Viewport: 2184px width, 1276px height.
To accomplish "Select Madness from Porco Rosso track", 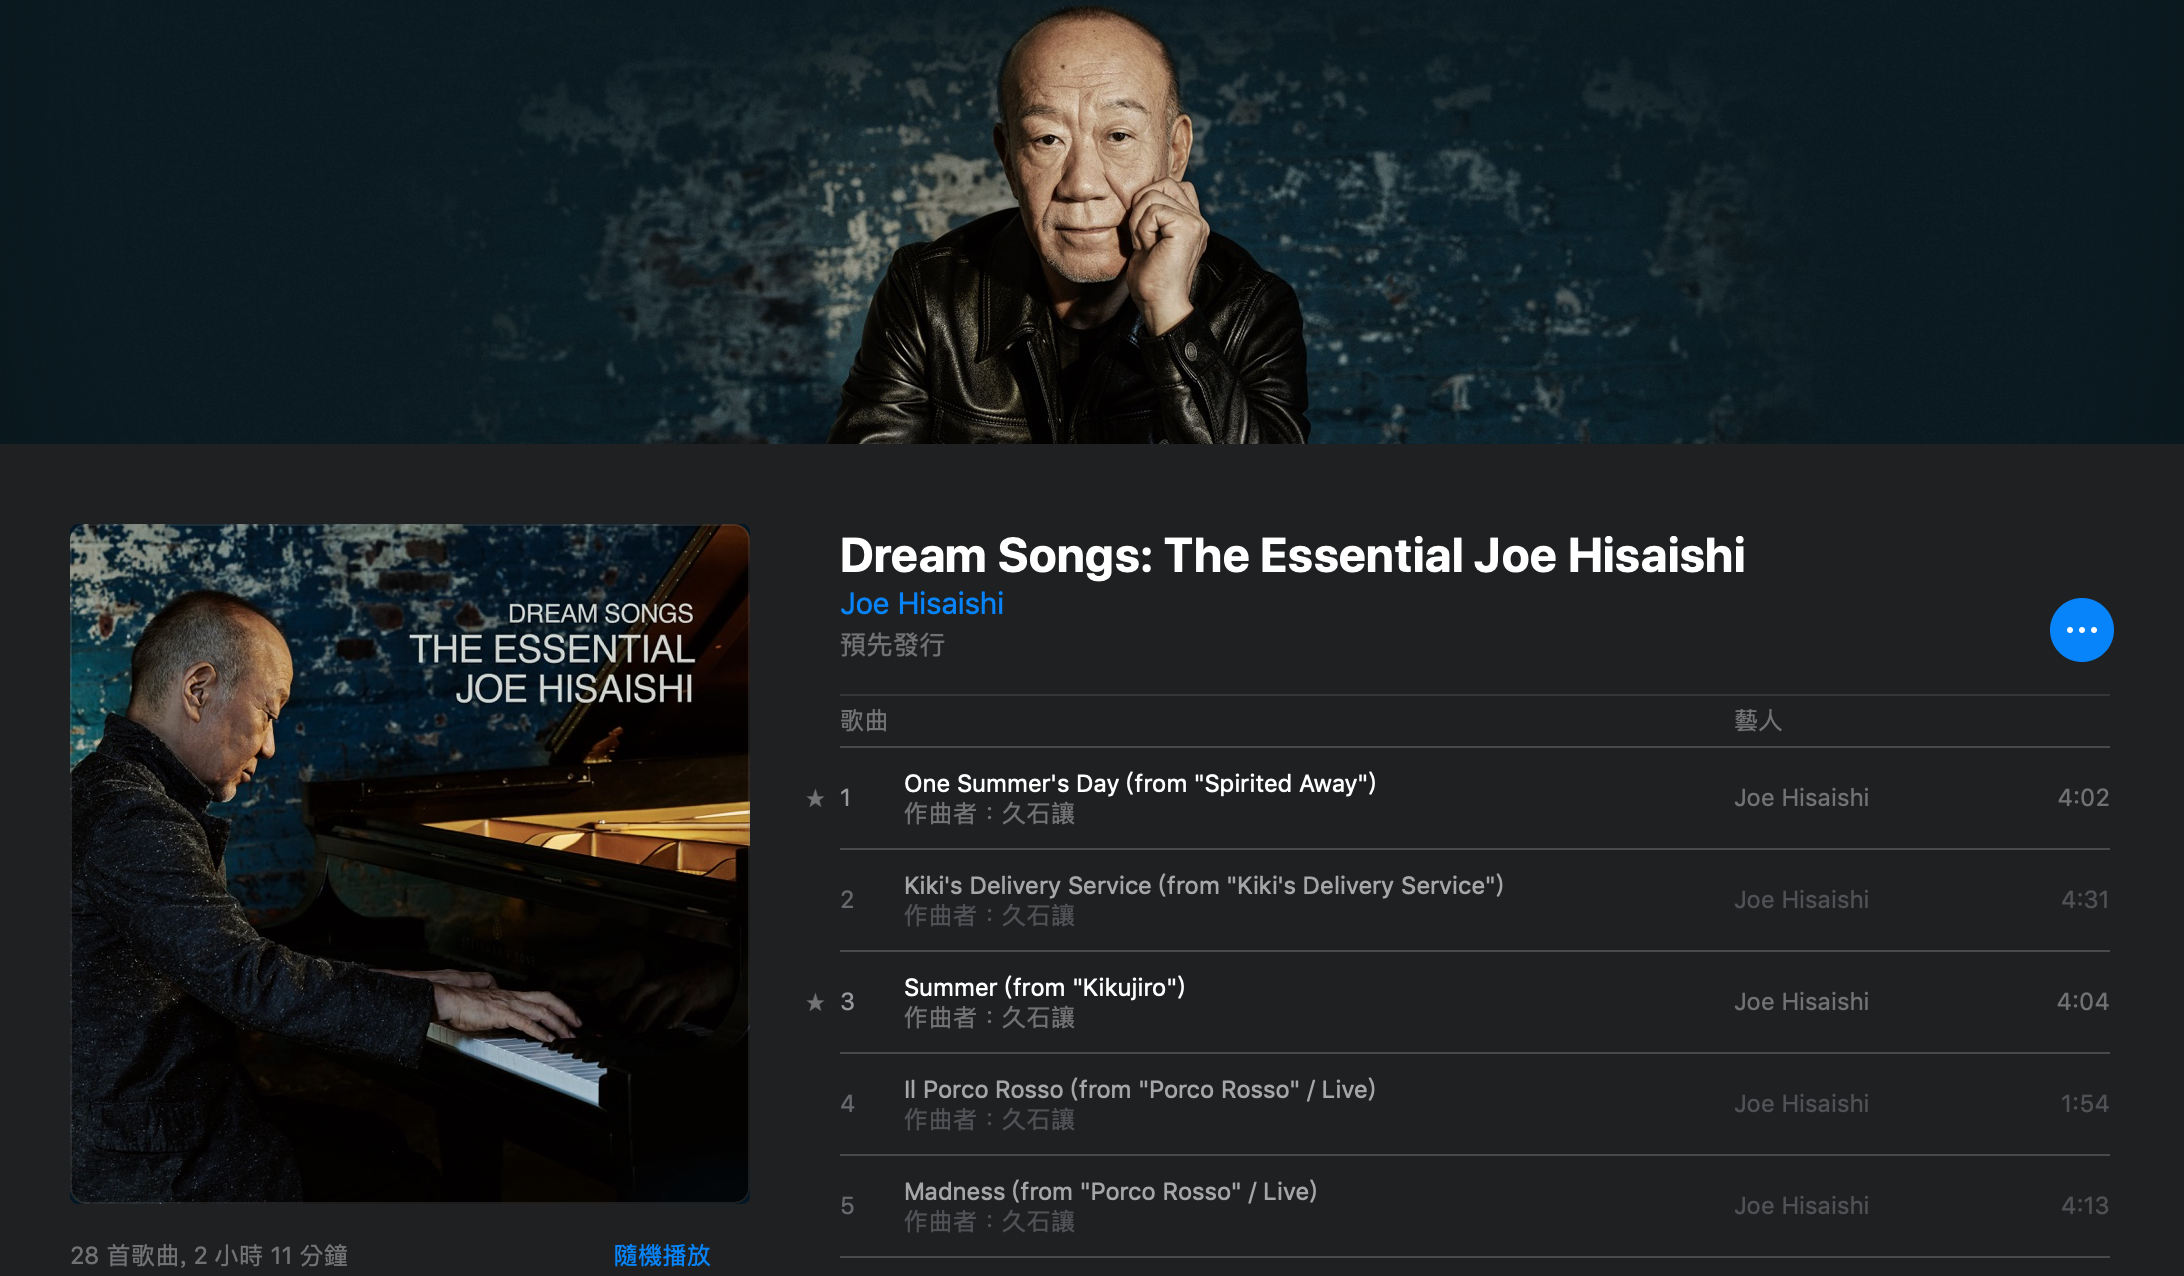I will tap(1475, 1206).
